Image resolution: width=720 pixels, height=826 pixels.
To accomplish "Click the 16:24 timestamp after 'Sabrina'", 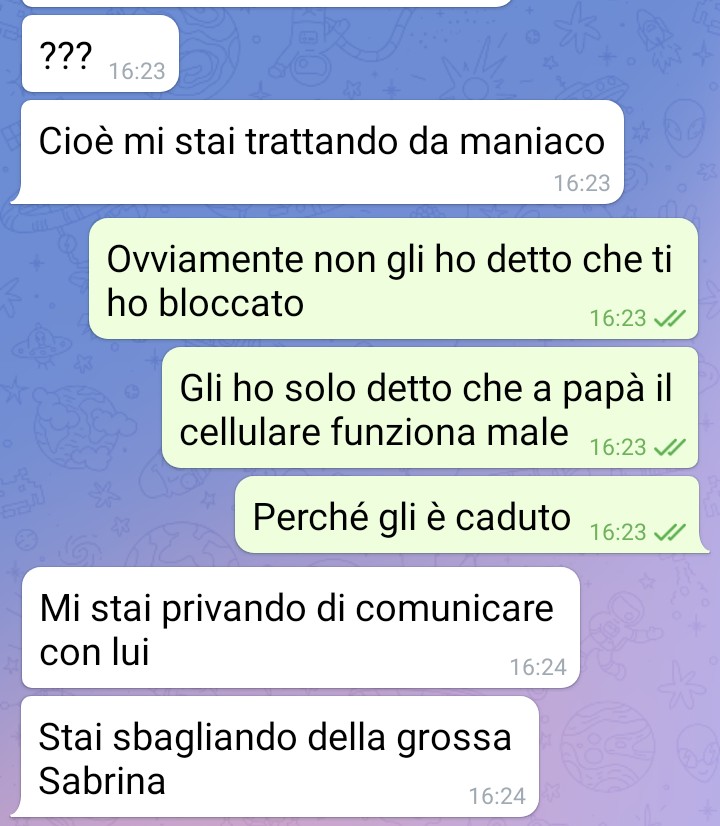I will point(497,796).
